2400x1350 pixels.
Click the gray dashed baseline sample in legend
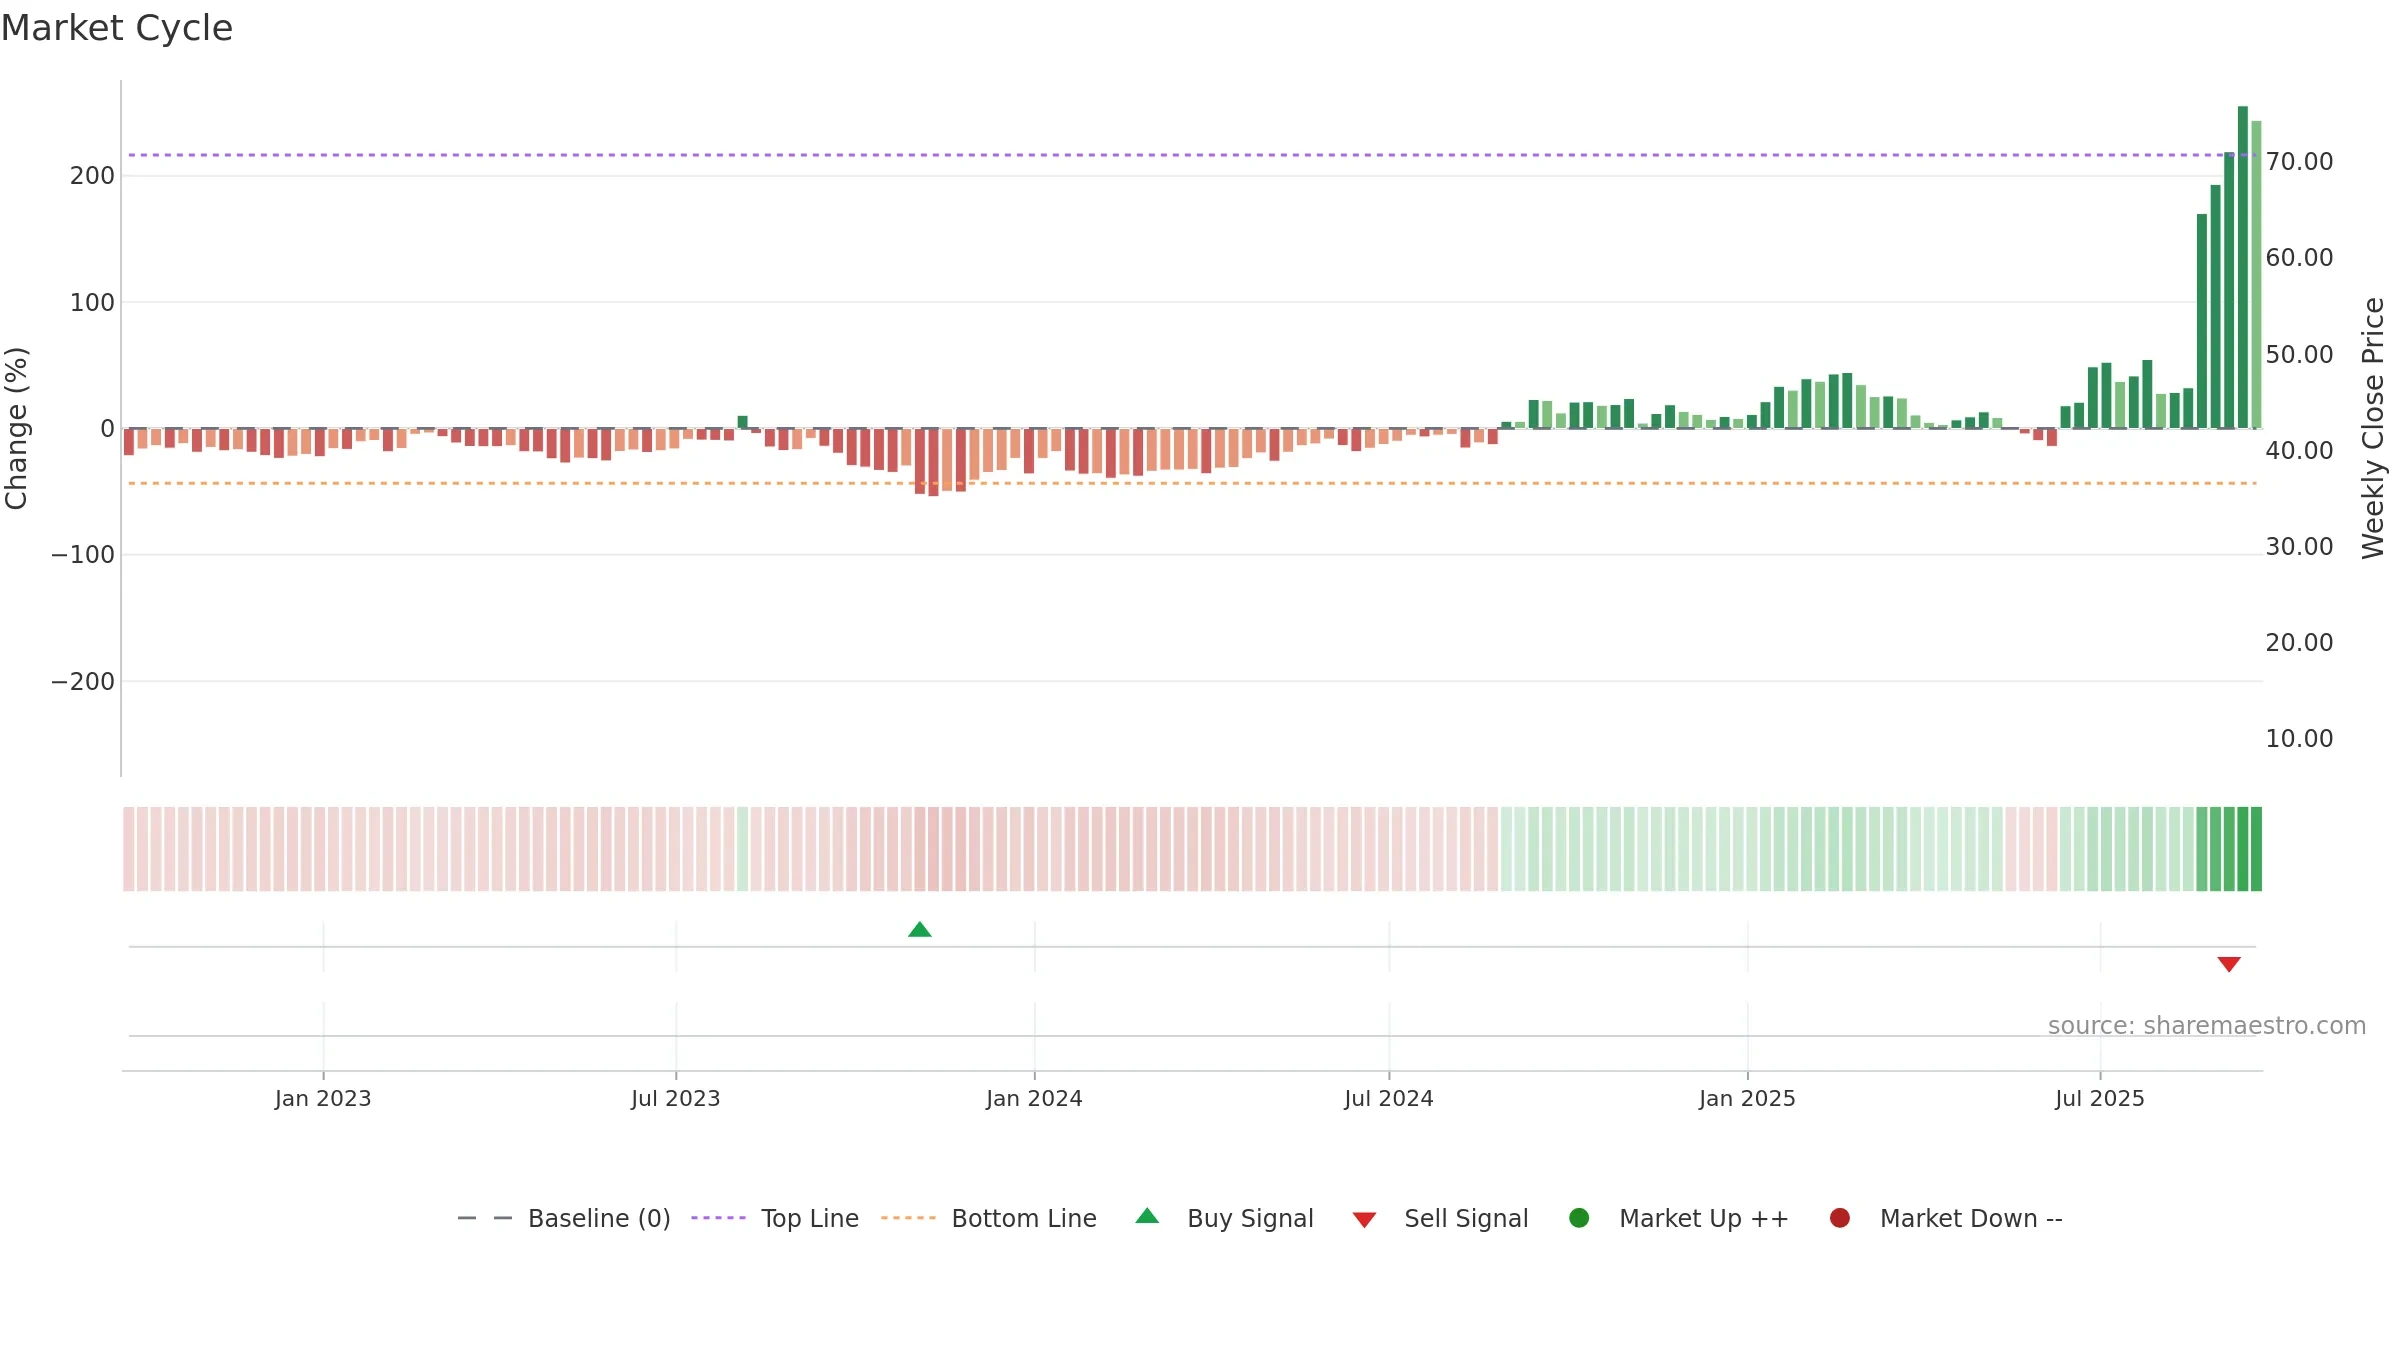pos(485,1218)
